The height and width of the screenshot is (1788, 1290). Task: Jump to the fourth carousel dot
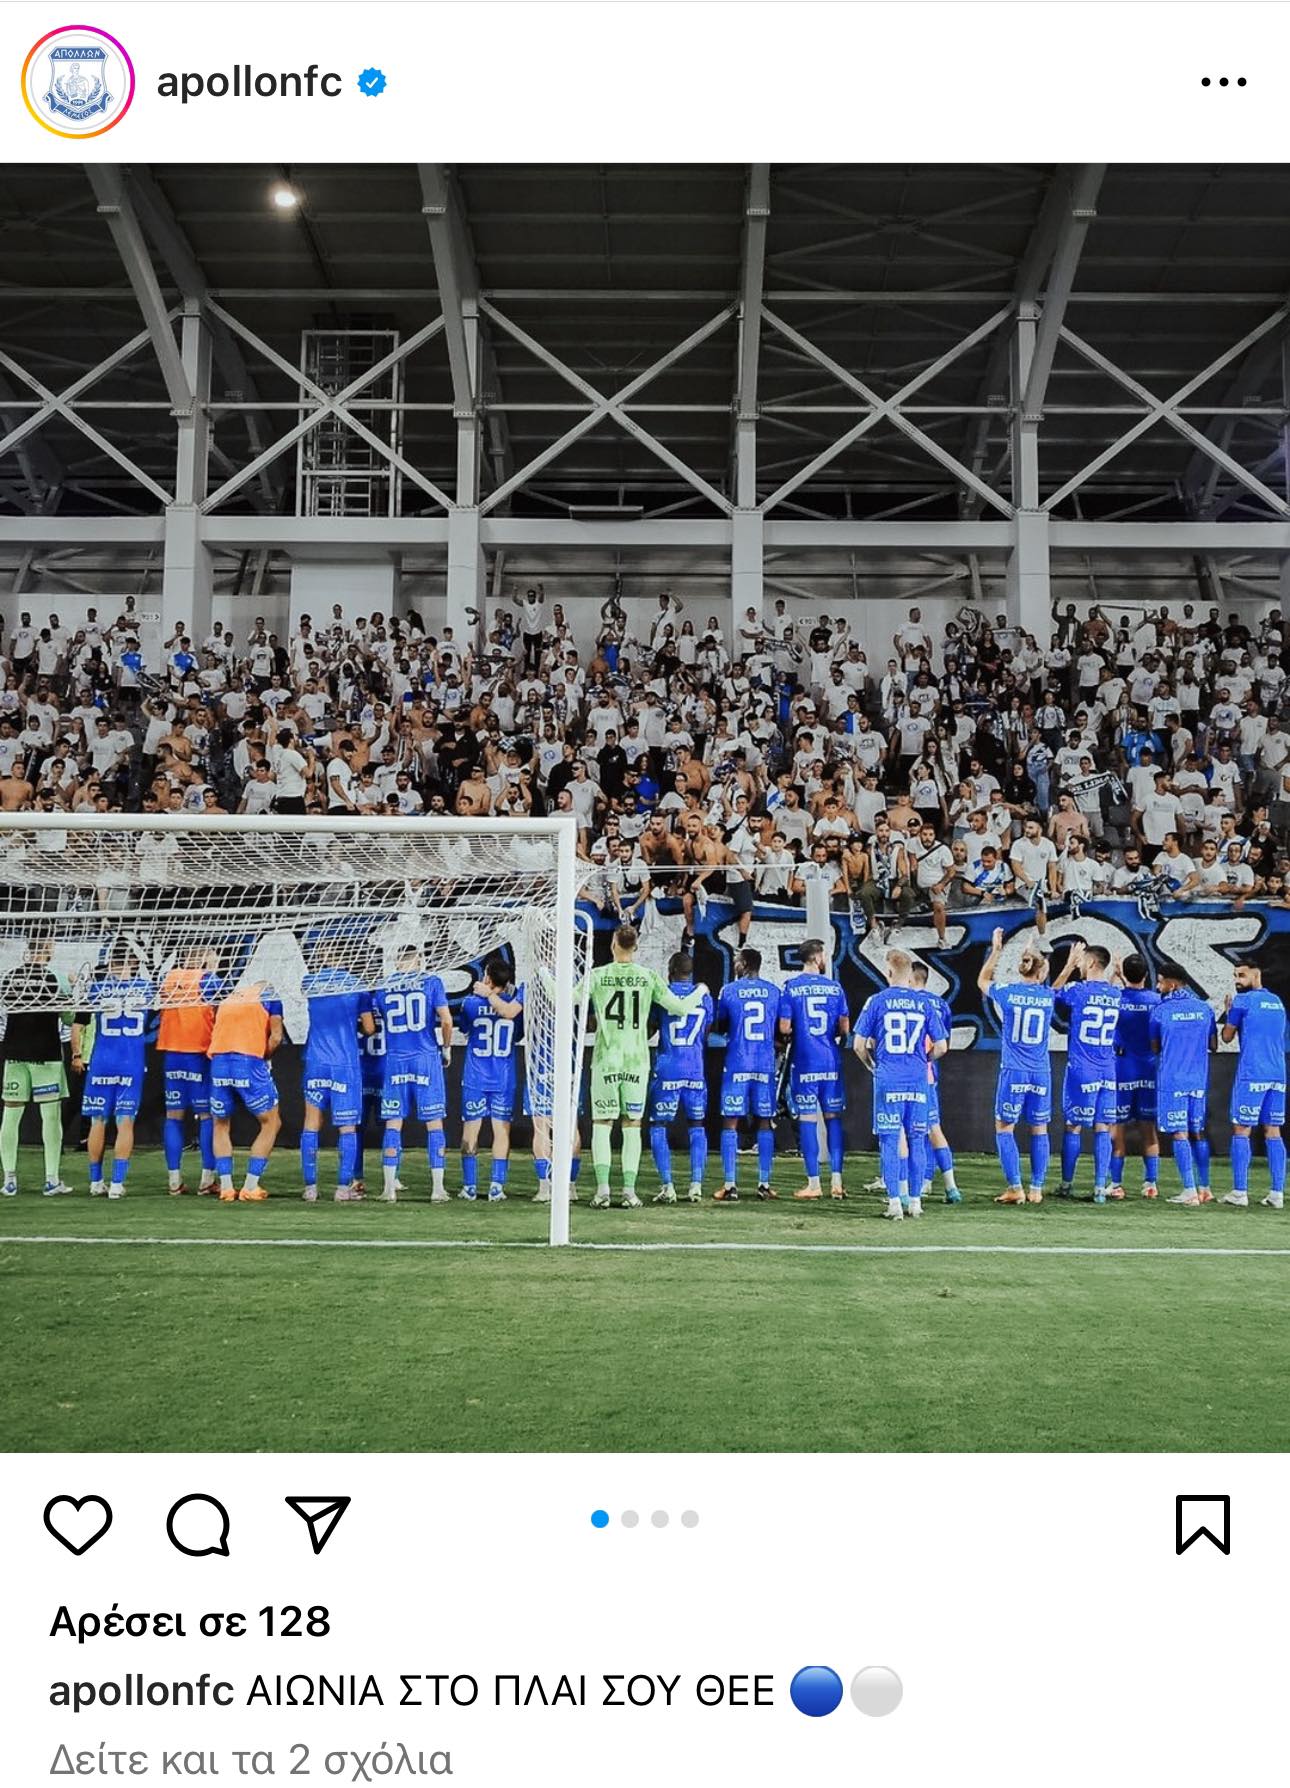coord(690,1519)
